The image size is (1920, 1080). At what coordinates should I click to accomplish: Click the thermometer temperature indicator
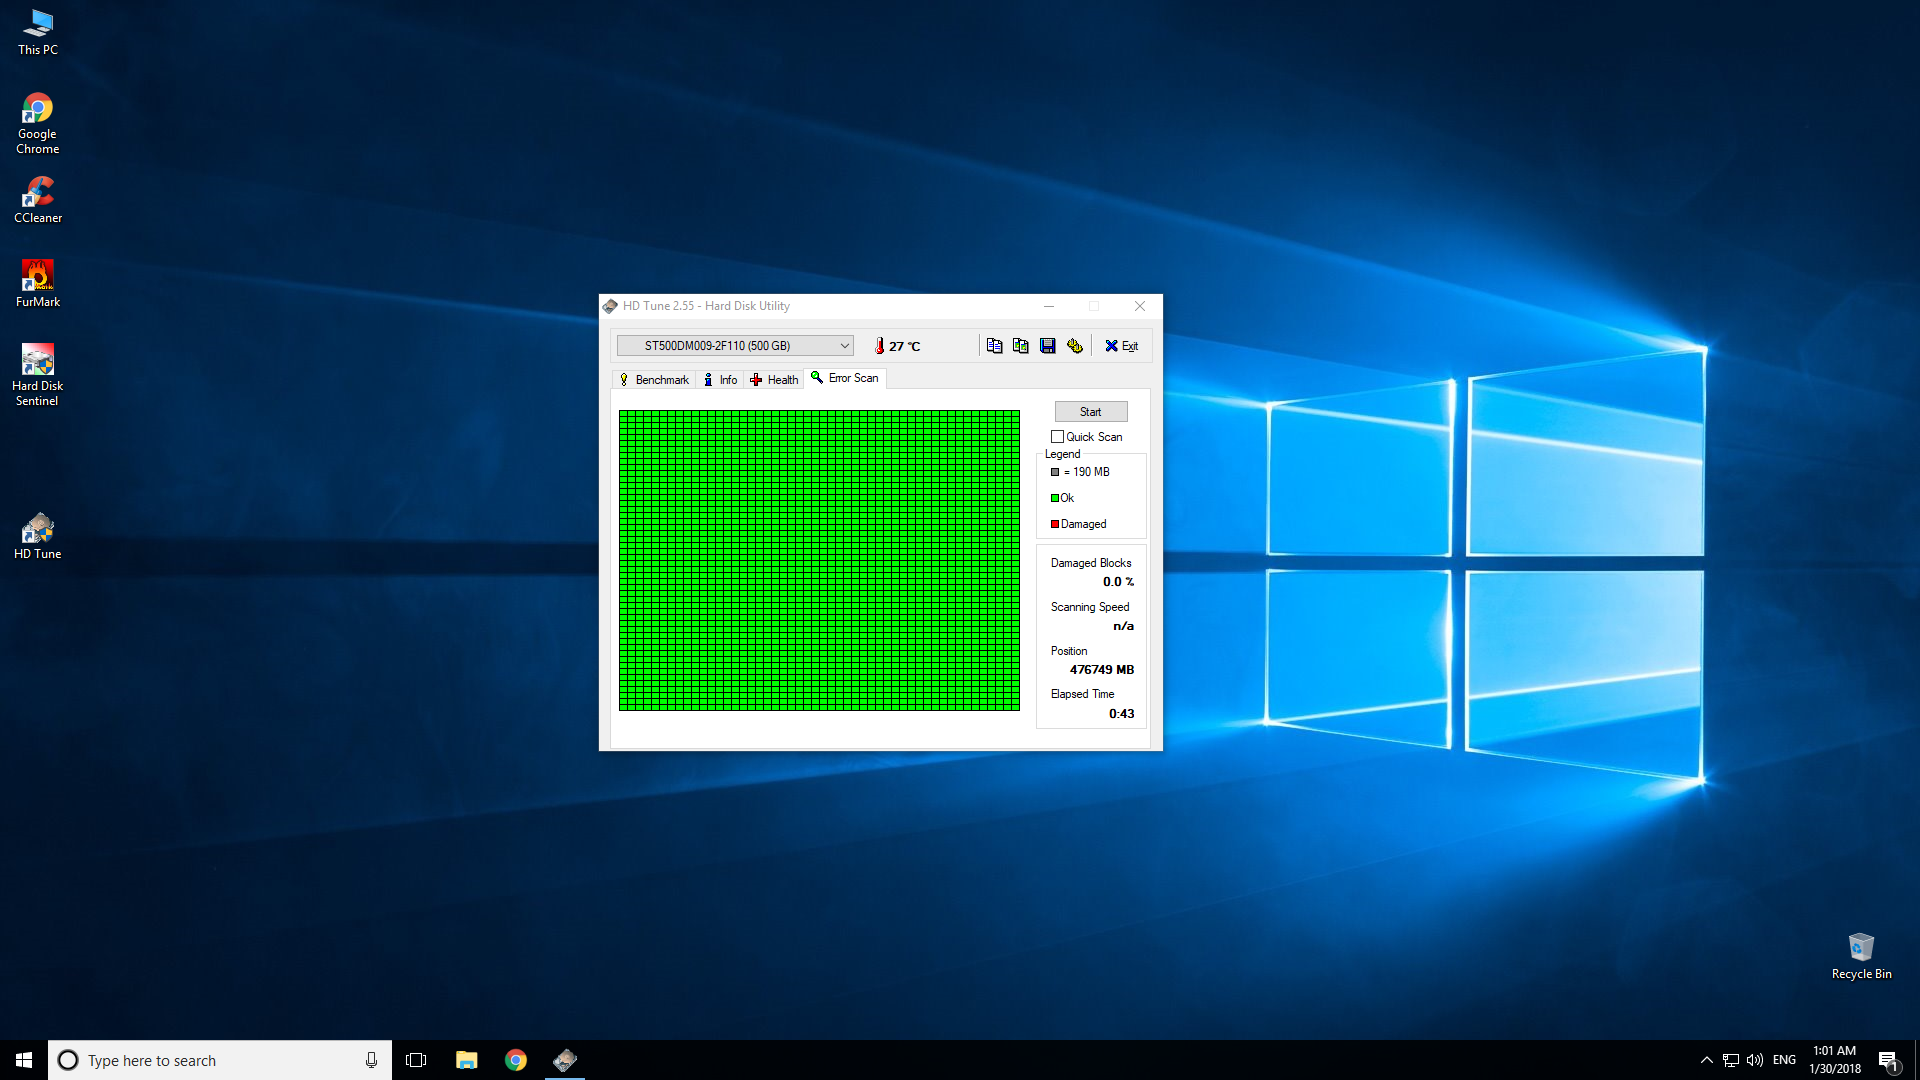880,346
